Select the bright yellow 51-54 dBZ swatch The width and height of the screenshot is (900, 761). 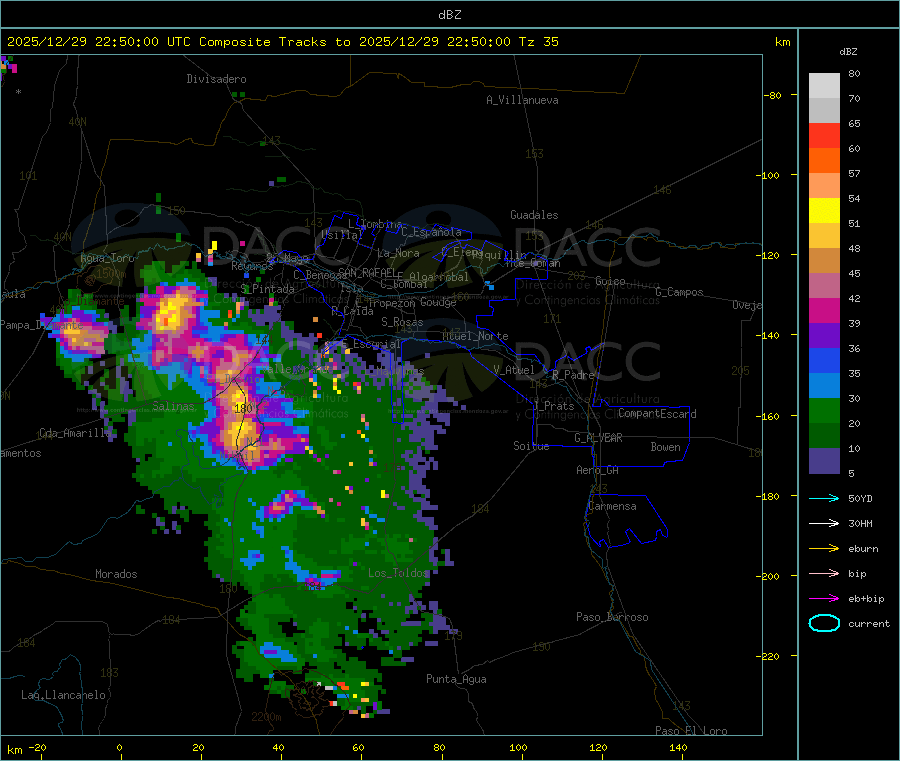tap(824, 211)
